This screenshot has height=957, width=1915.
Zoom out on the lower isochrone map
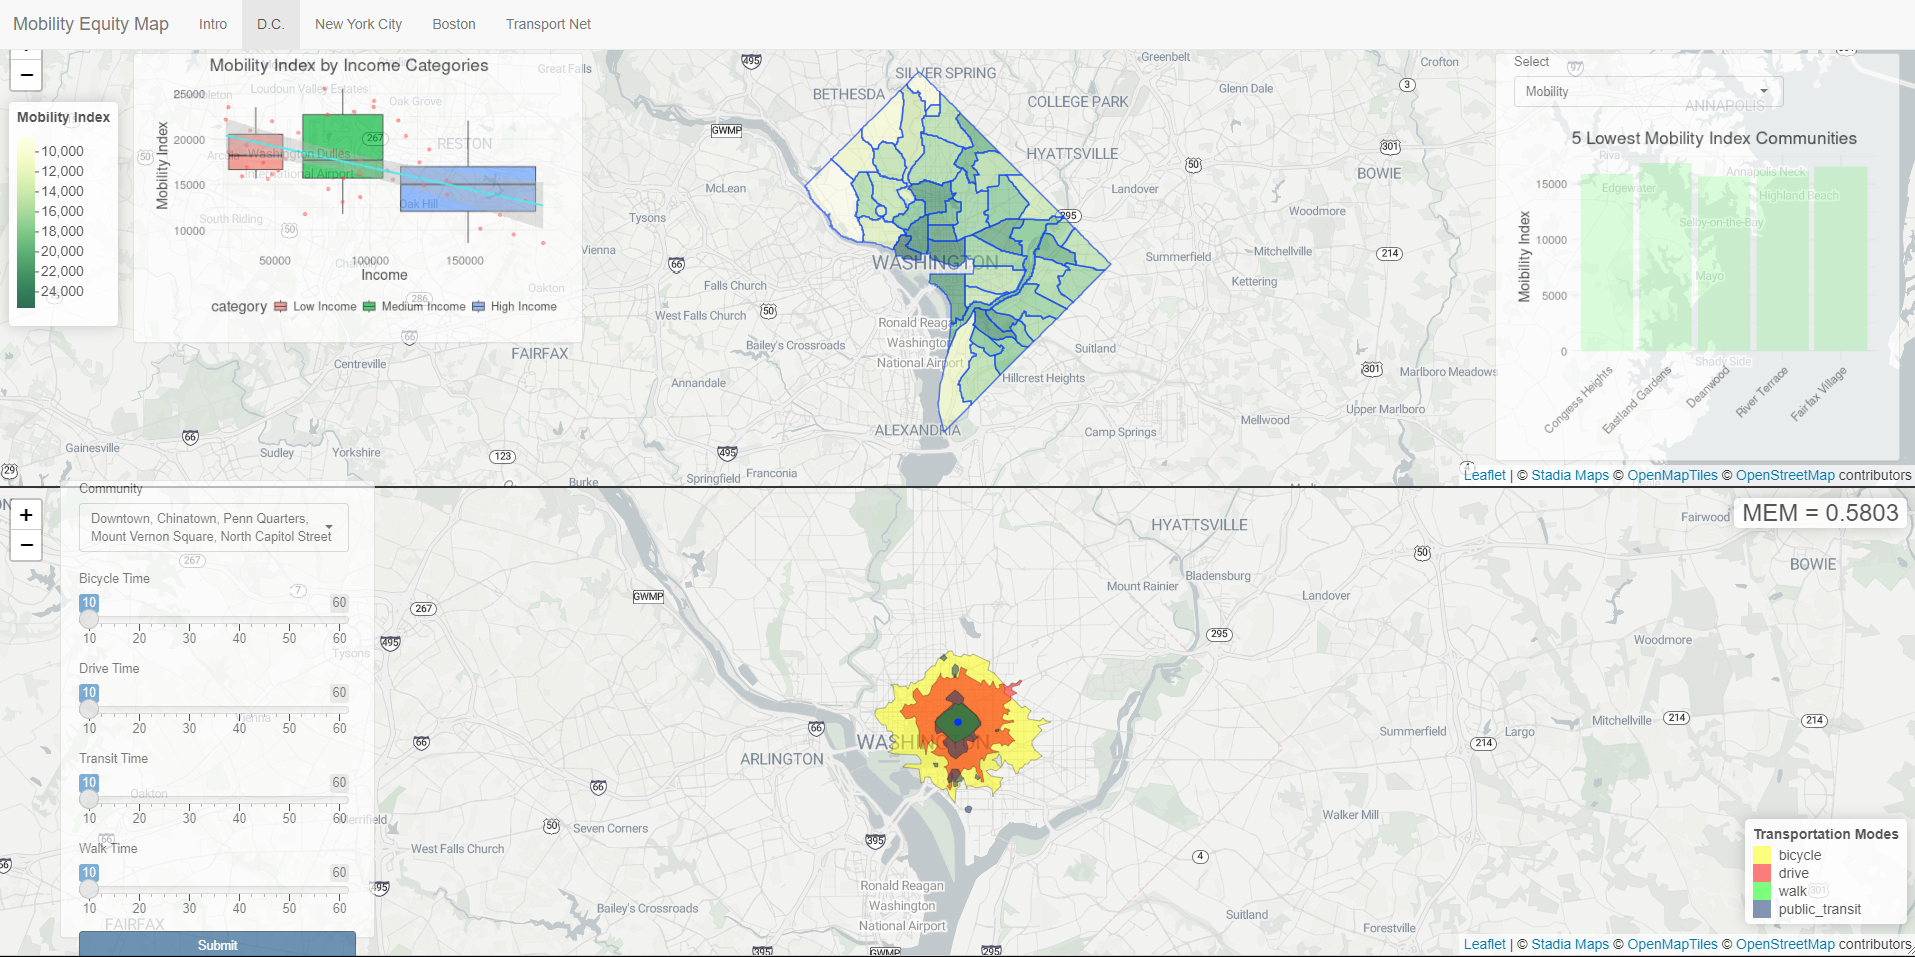(x=26, y=545)
